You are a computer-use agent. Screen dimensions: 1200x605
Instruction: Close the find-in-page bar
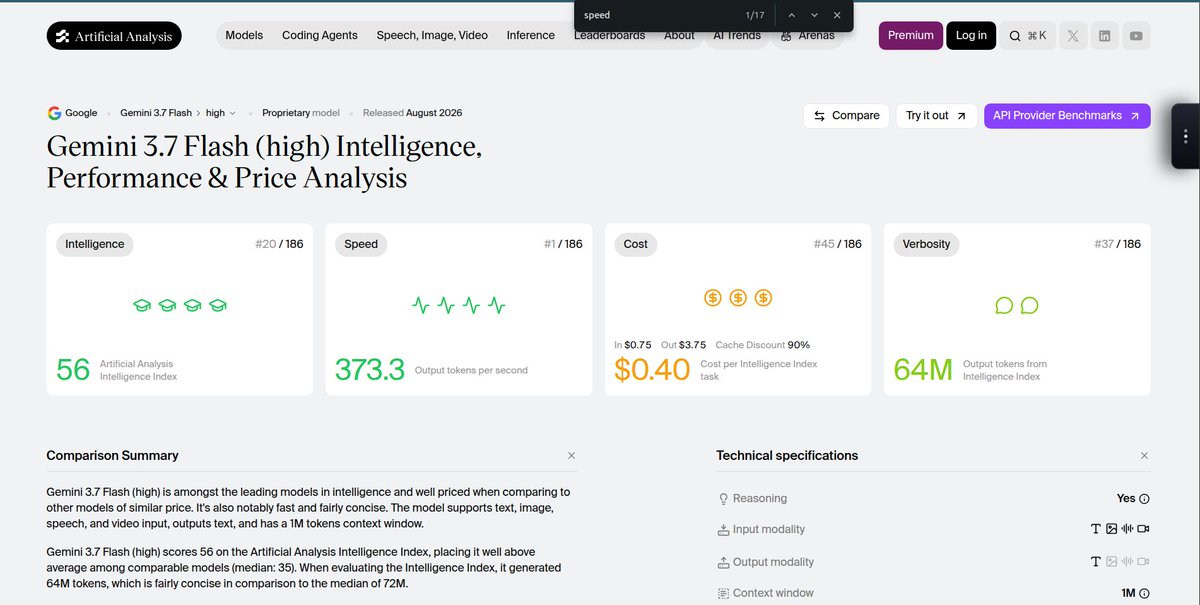coord(837,15)
